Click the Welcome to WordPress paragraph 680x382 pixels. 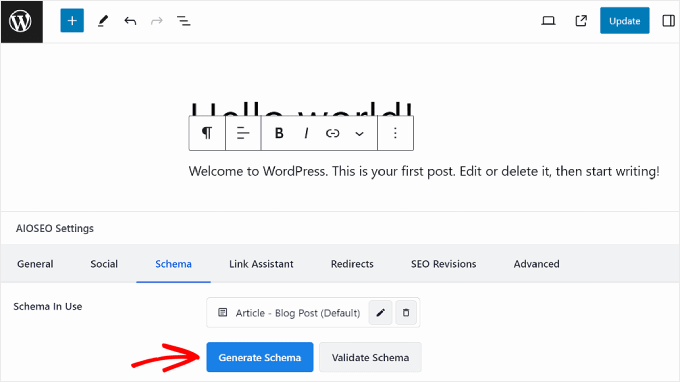click(424, 171)
